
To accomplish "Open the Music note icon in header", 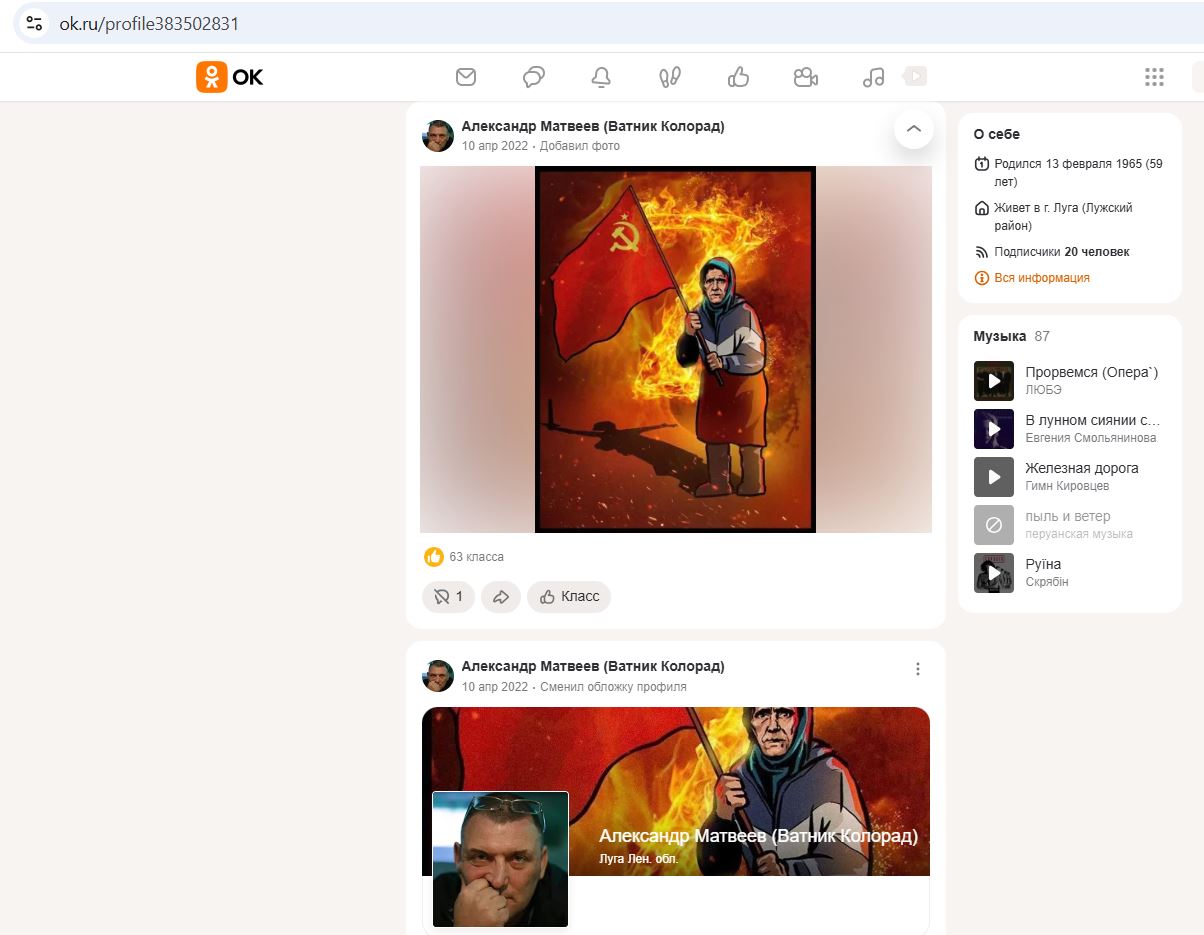I will click(873, 77).
